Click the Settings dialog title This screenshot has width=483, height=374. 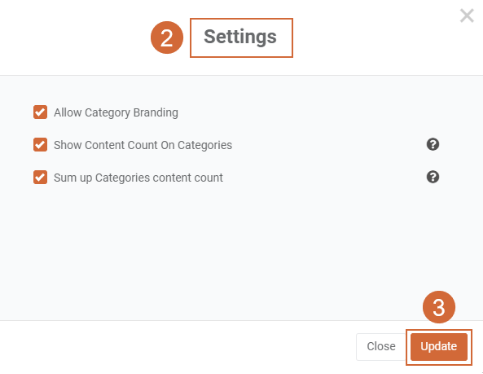[240, 37]
